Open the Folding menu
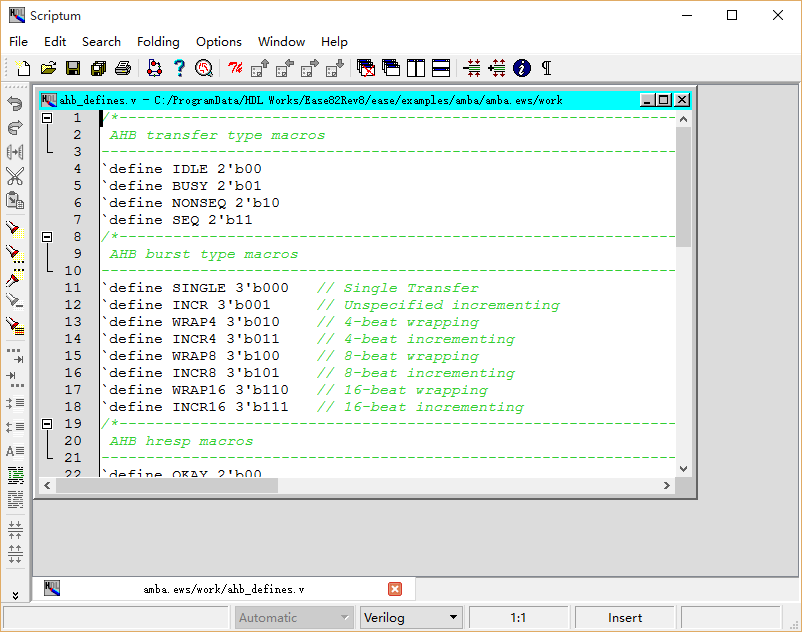 pyautogui.click(x=158, y=41)
